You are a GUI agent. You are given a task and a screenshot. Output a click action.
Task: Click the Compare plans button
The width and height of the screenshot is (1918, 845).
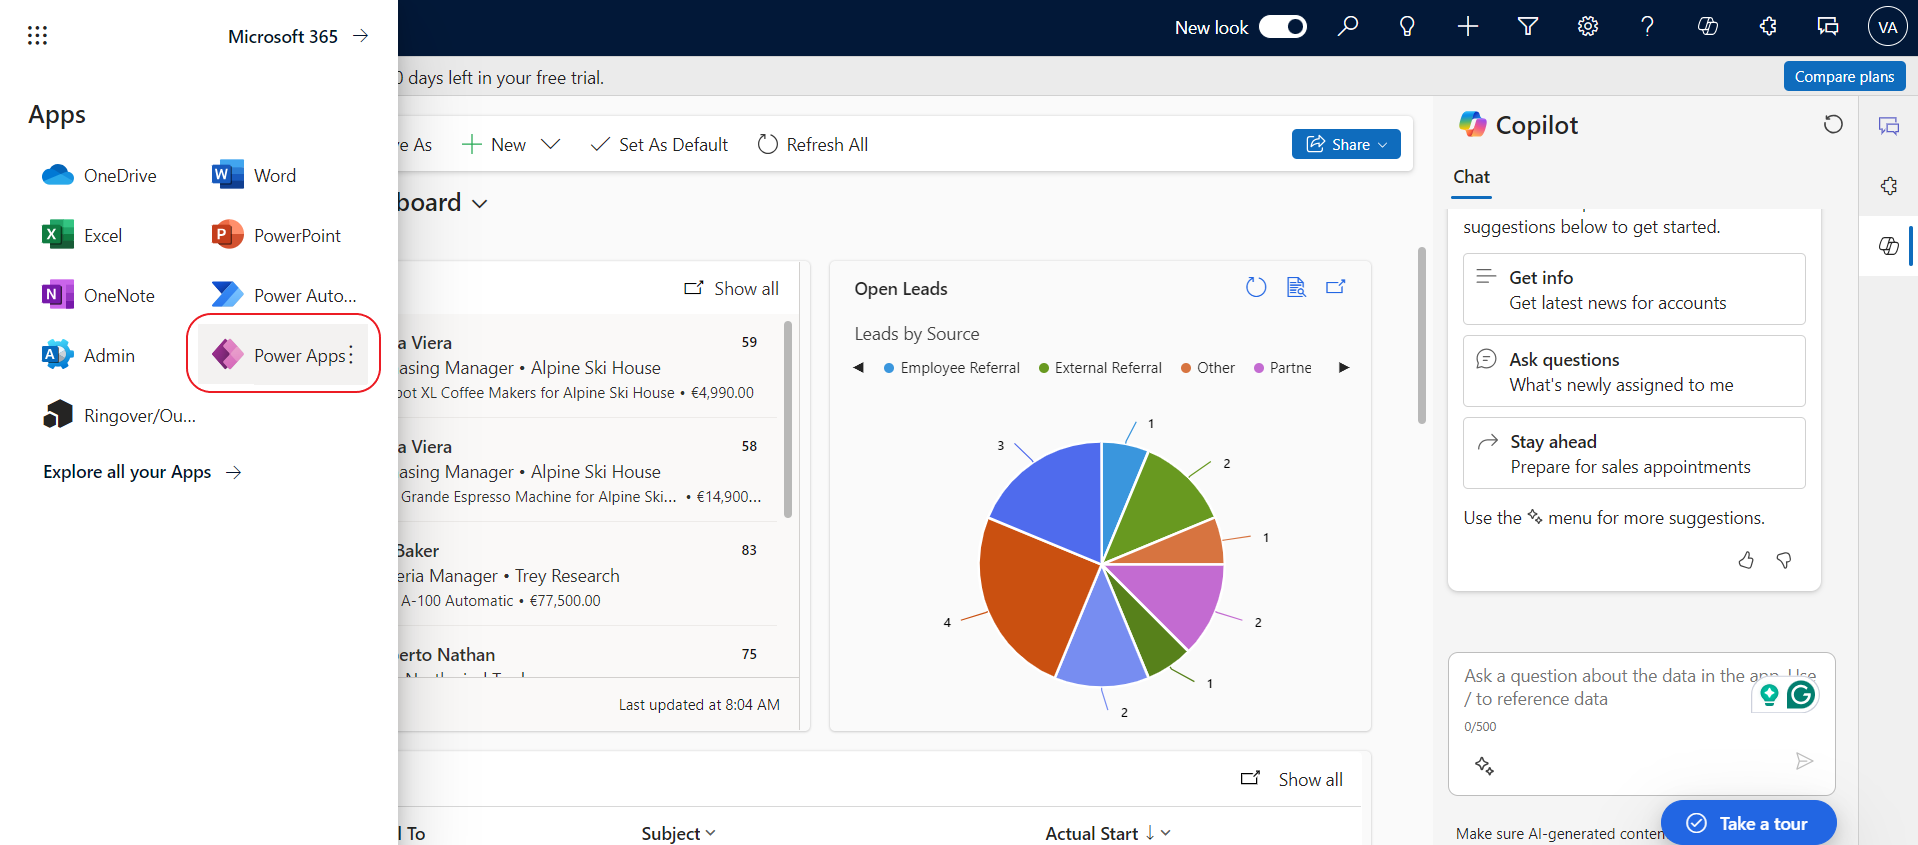[x=1844, y=76]
